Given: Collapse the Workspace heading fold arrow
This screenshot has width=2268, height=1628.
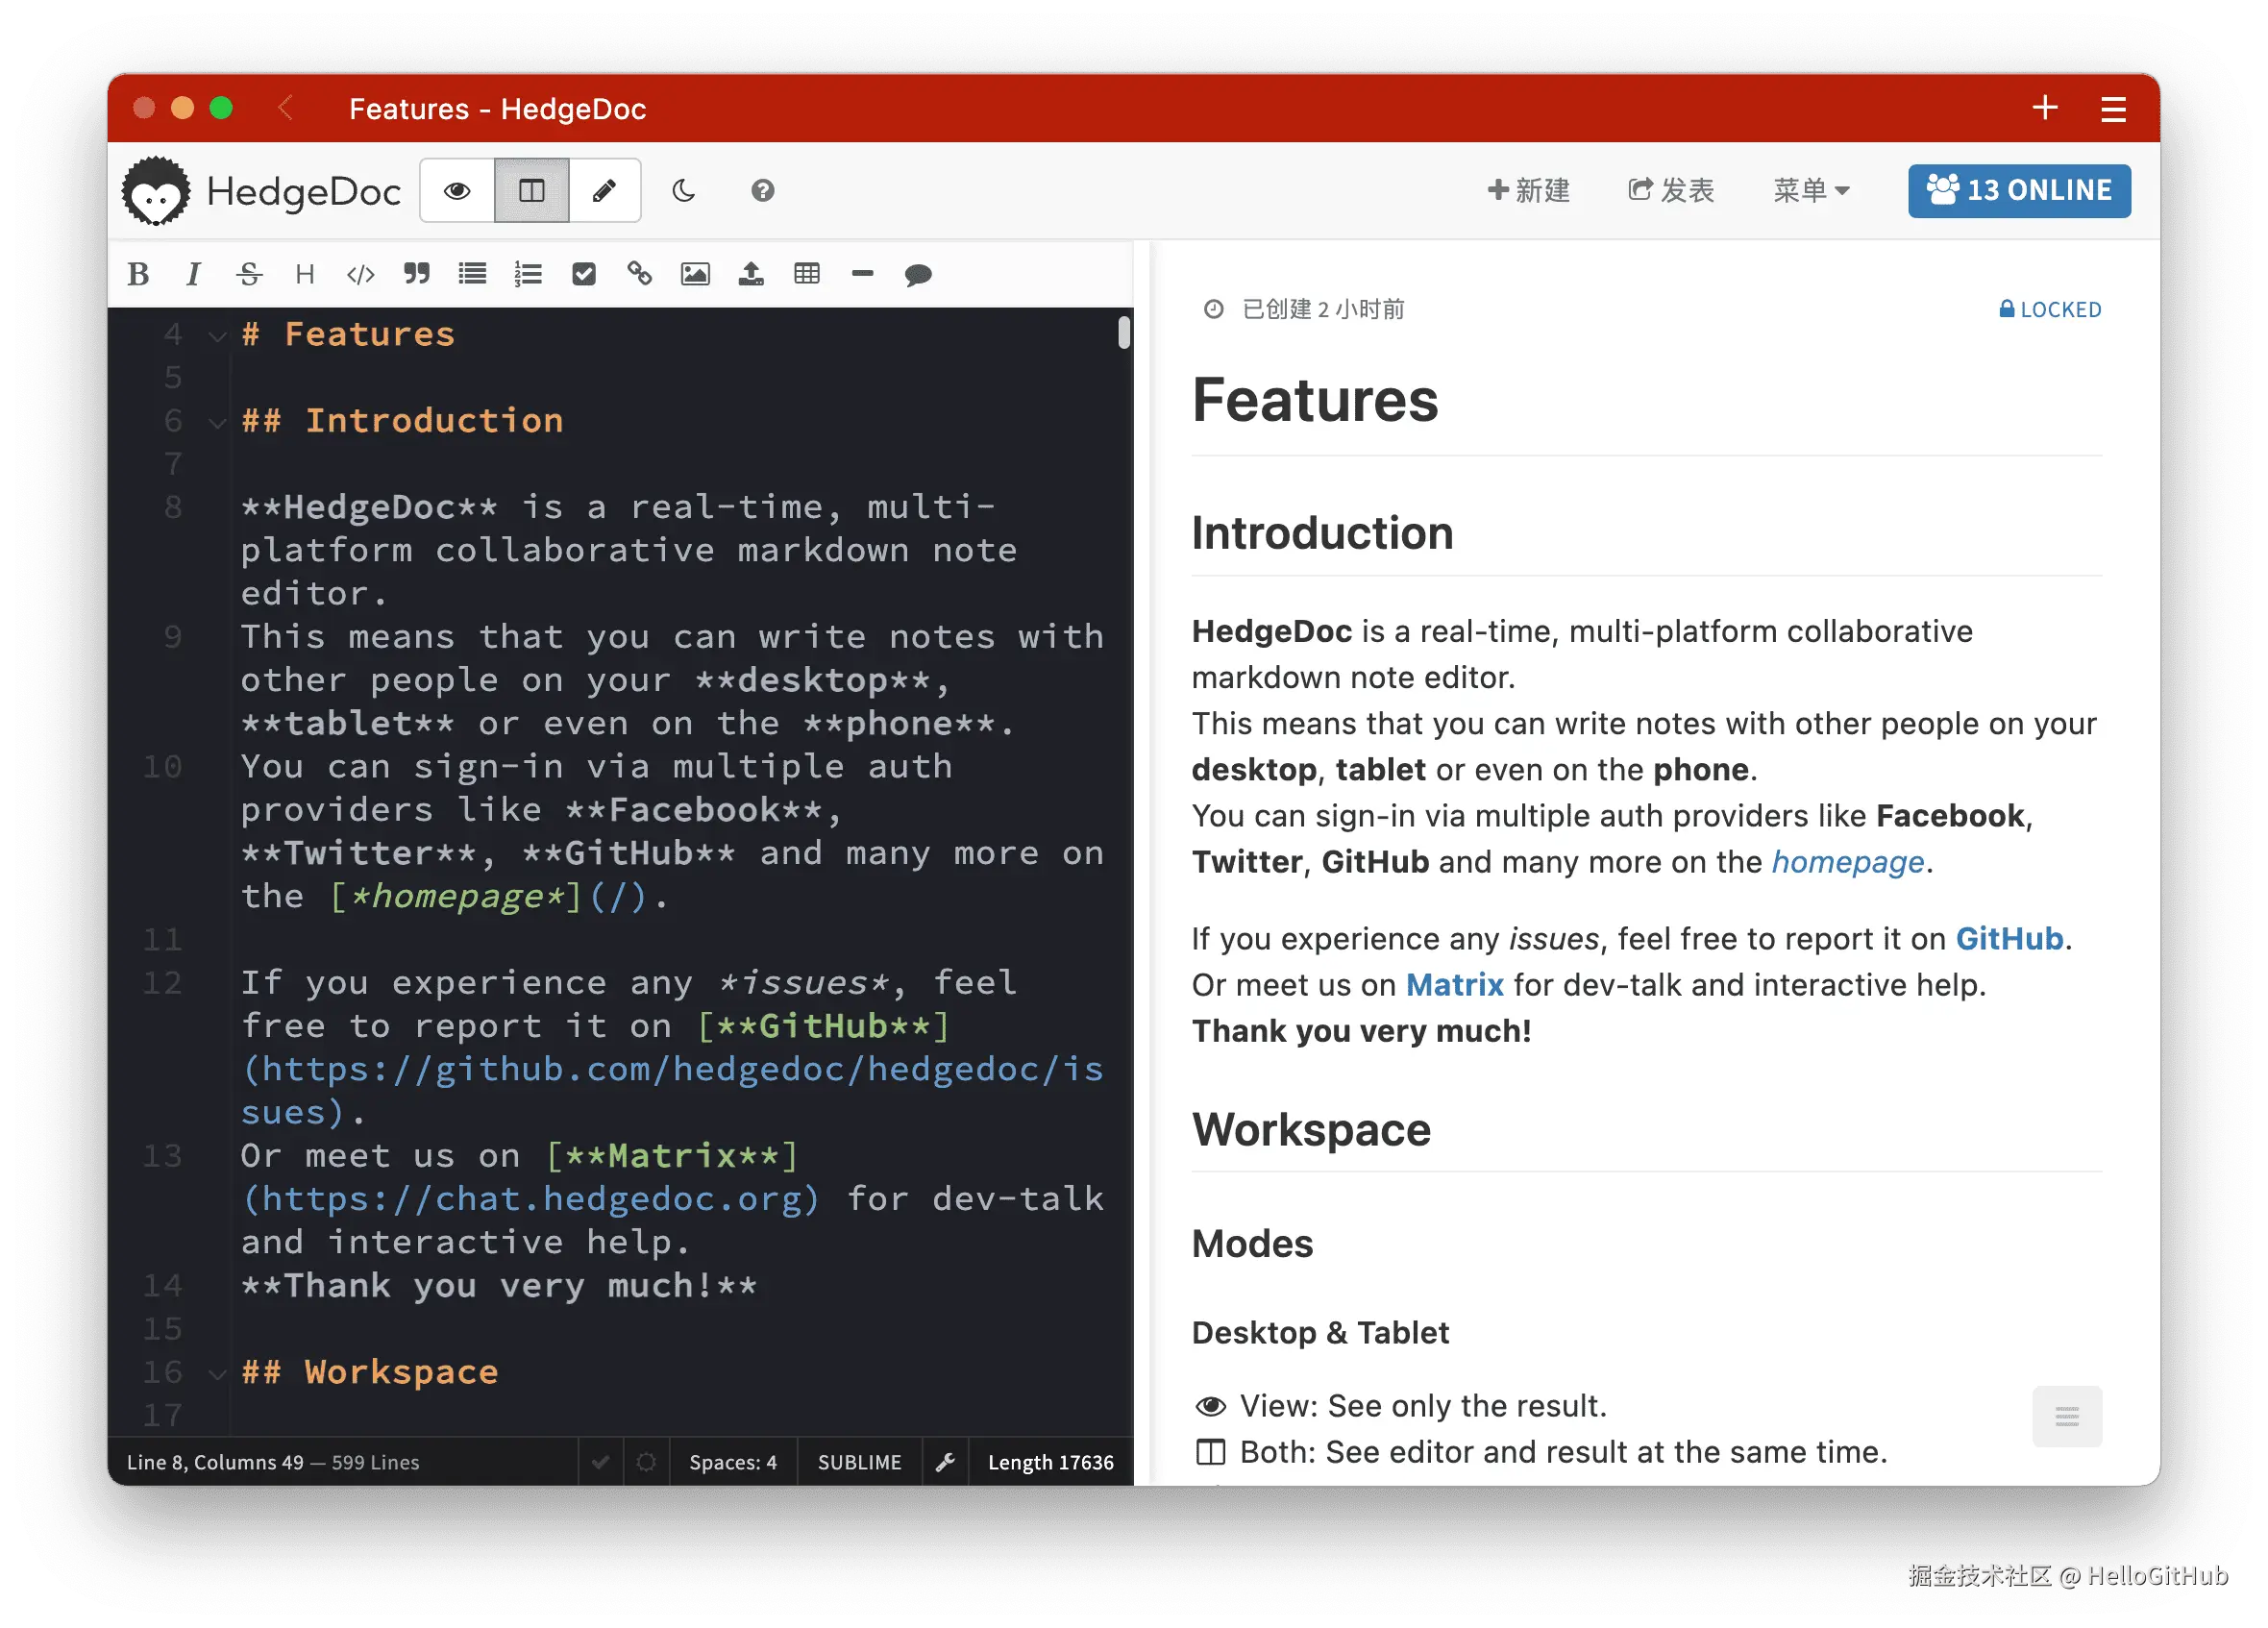Looking at the screenshot, I should (217, 1374).
